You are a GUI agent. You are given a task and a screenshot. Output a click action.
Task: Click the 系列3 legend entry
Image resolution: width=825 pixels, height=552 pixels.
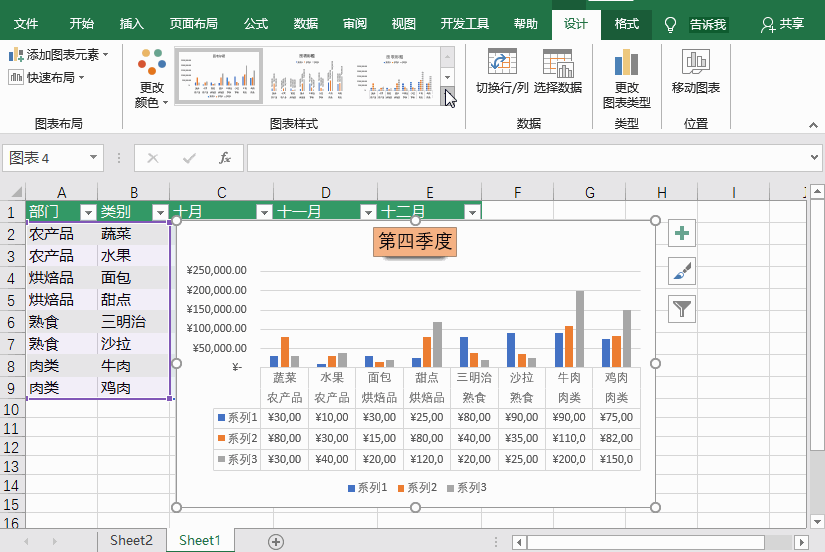pyautogui.click(x=467, y=488)
